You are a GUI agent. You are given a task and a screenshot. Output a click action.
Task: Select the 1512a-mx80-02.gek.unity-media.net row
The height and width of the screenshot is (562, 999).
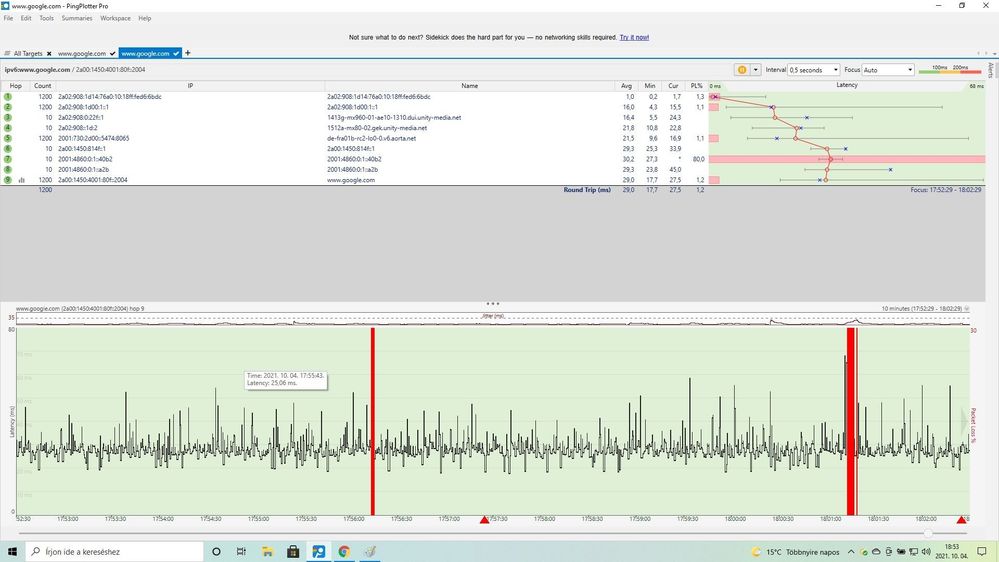[x=356, y=127]
